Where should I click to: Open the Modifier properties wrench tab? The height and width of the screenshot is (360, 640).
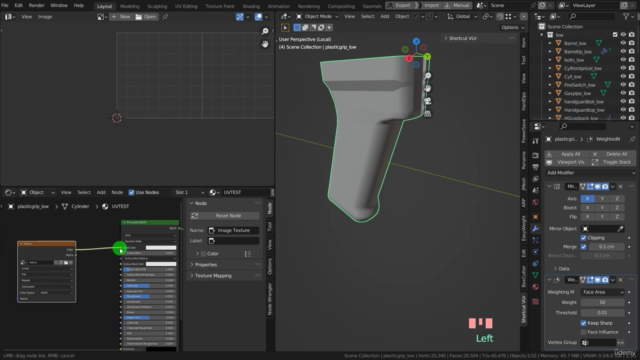[x=535, y=228]
